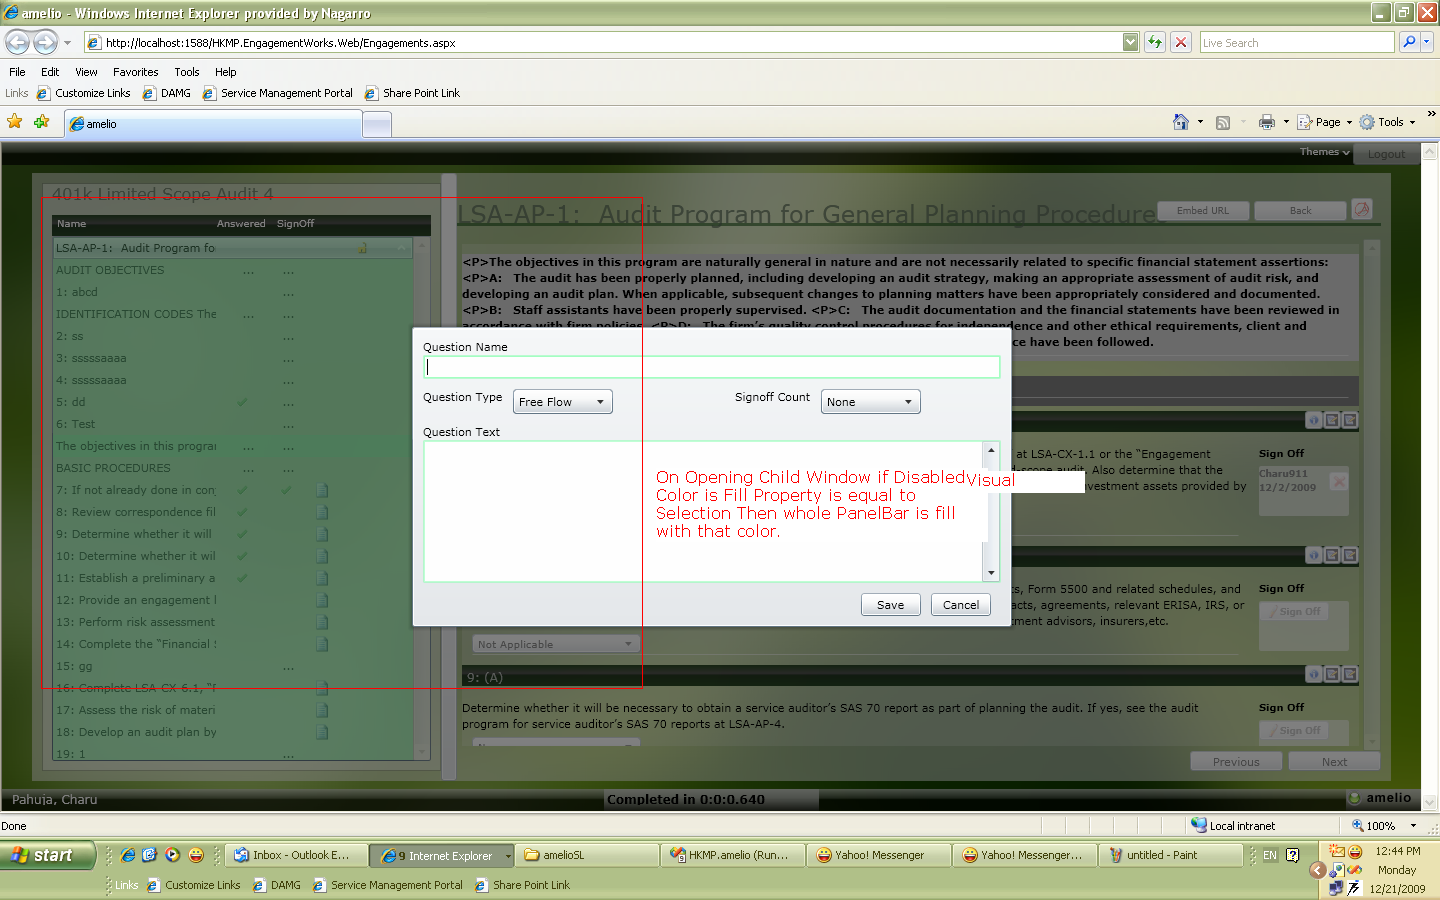Expand the Page menu dropdown
The image size is (1440, 900).
[1349, 122]
